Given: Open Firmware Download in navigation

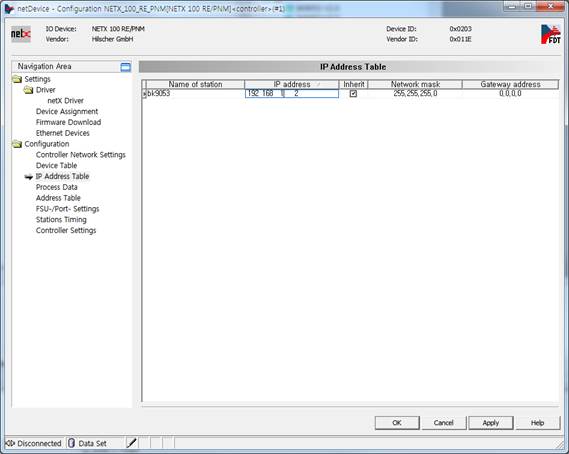Looking at the screenshot, I should [x=68, y=122].
